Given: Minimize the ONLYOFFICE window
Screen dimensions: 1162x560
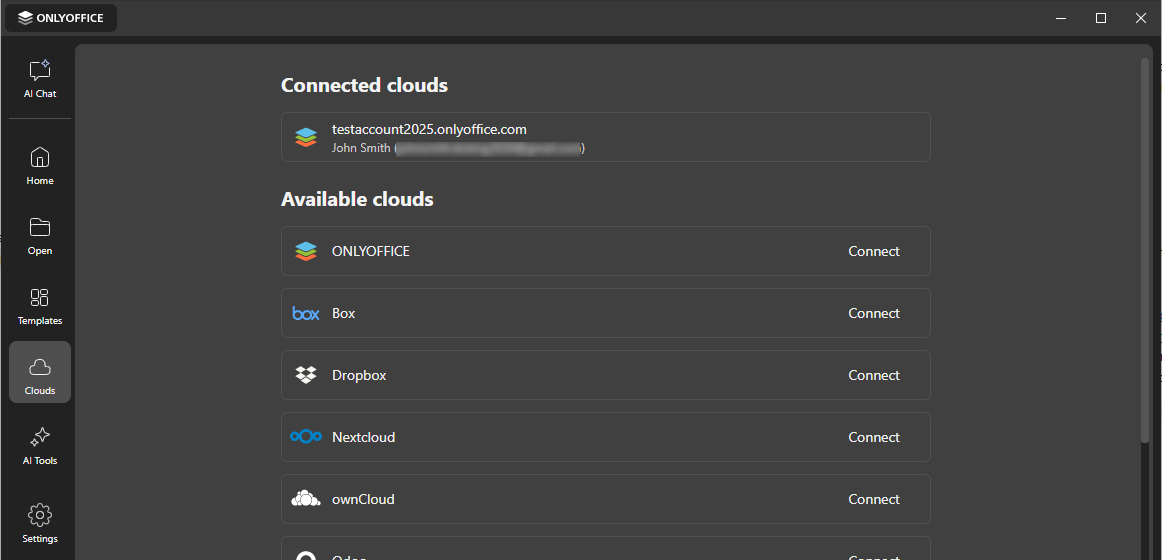Looking at the screenshot, I should [x=1061, y=18].
